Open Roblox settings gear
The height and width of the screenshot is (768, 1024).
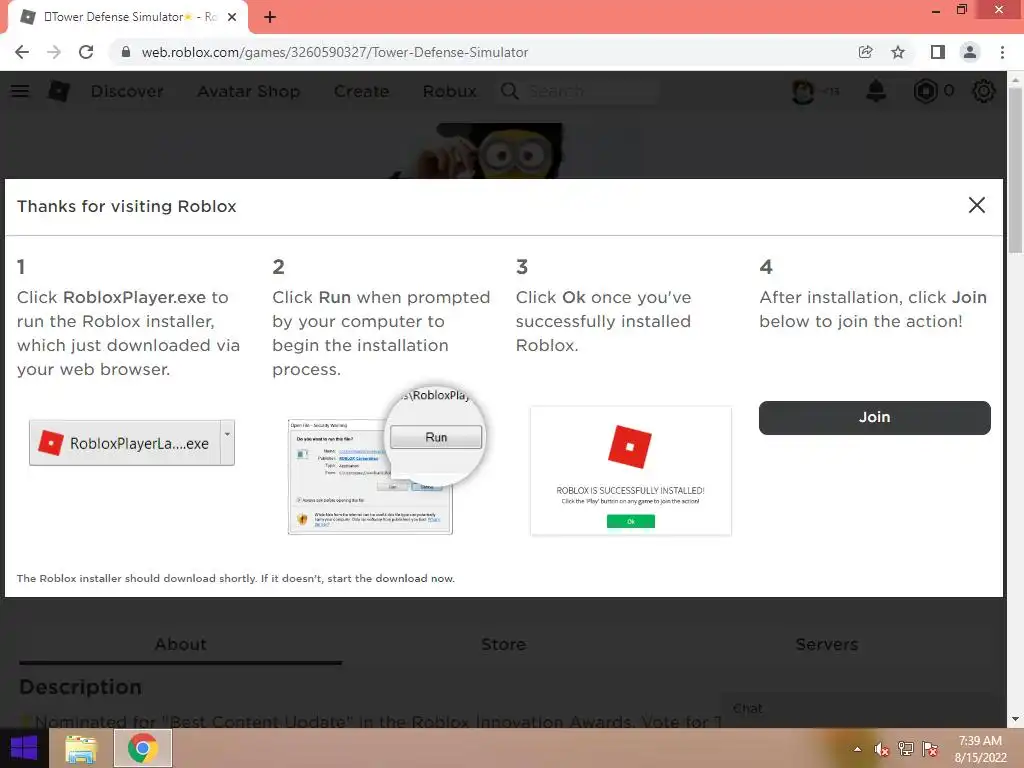point(984,91)
